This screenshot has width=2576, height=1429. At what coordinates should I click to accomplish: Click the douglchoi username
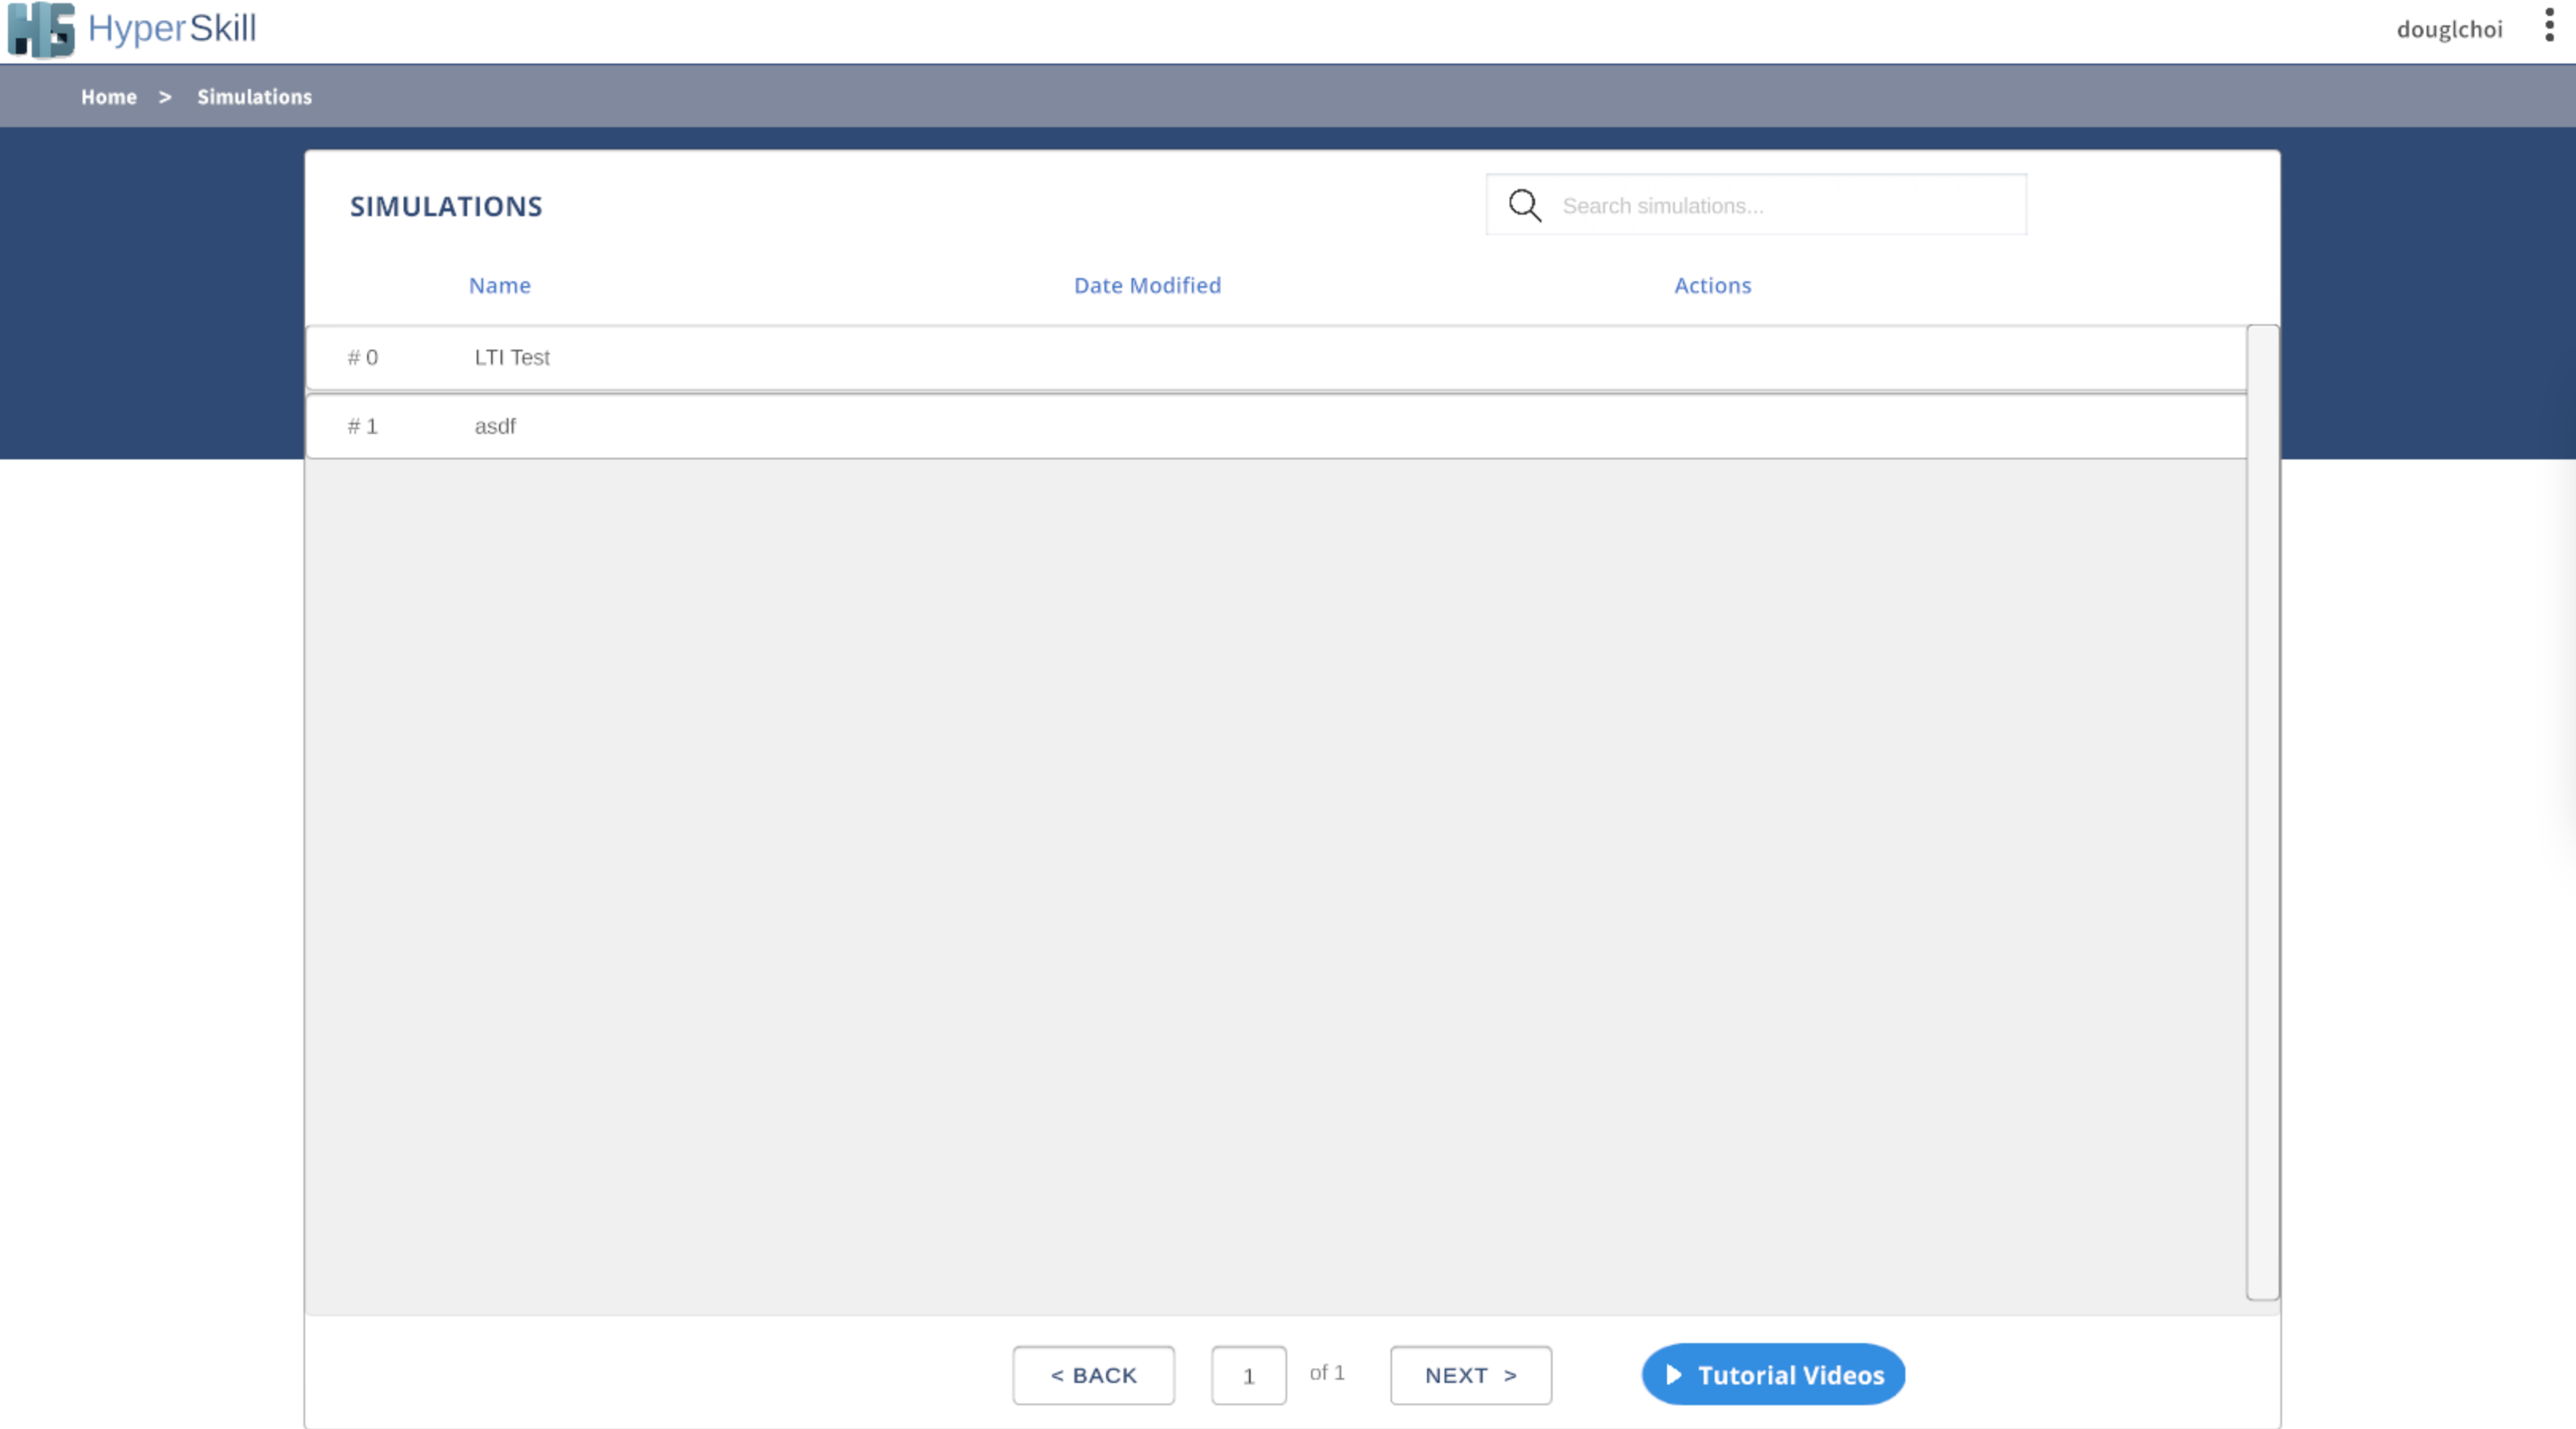click(2449, 30)
